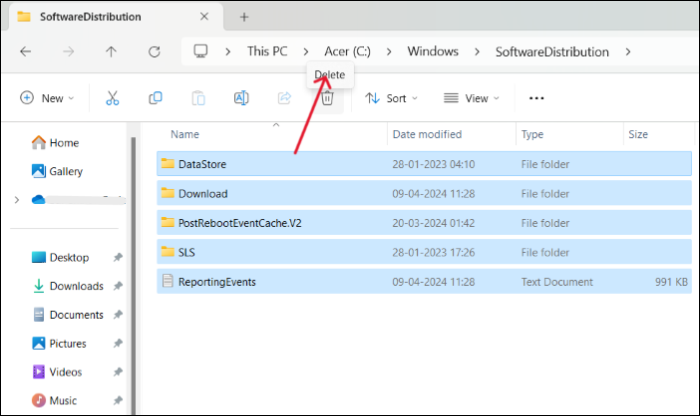Click Windows in address bar
Viewport: 700px width, 416px height.
pos(433,51)
